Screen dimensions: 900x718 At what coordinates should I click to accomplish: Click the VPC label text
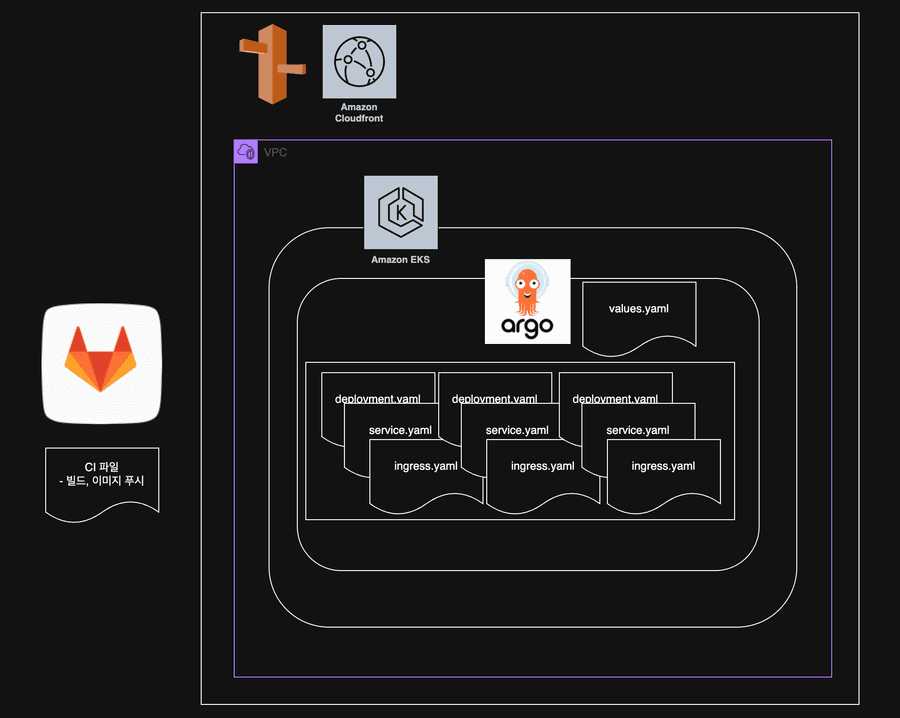coord(276,152)
